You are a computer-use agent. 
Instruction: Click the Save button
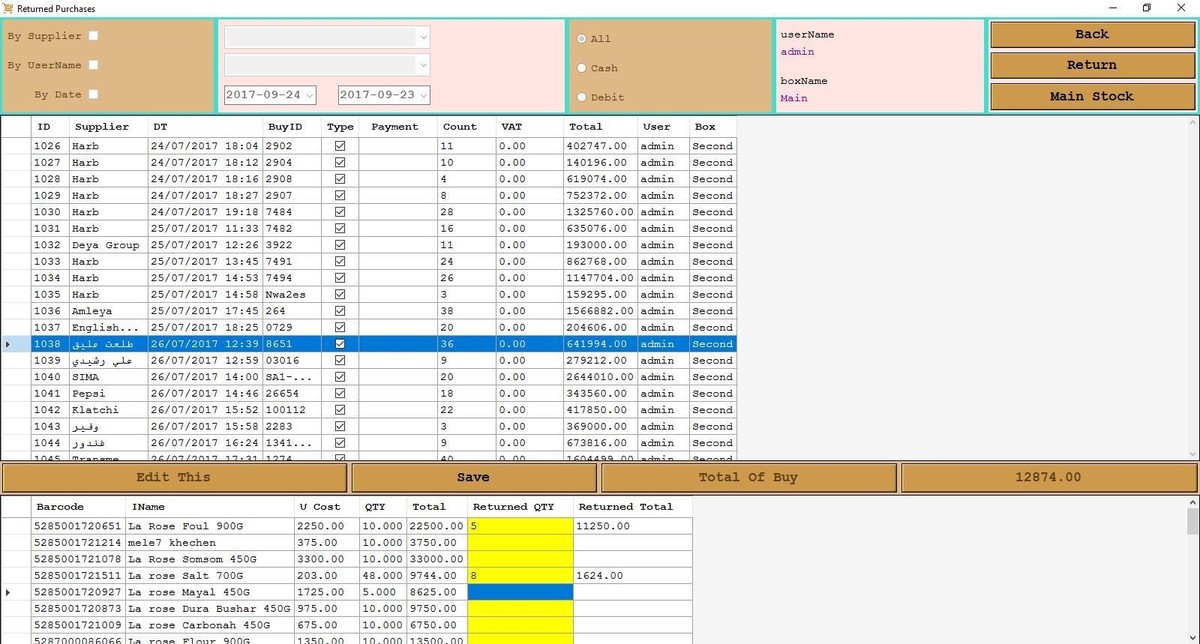[x=473, y=478]
